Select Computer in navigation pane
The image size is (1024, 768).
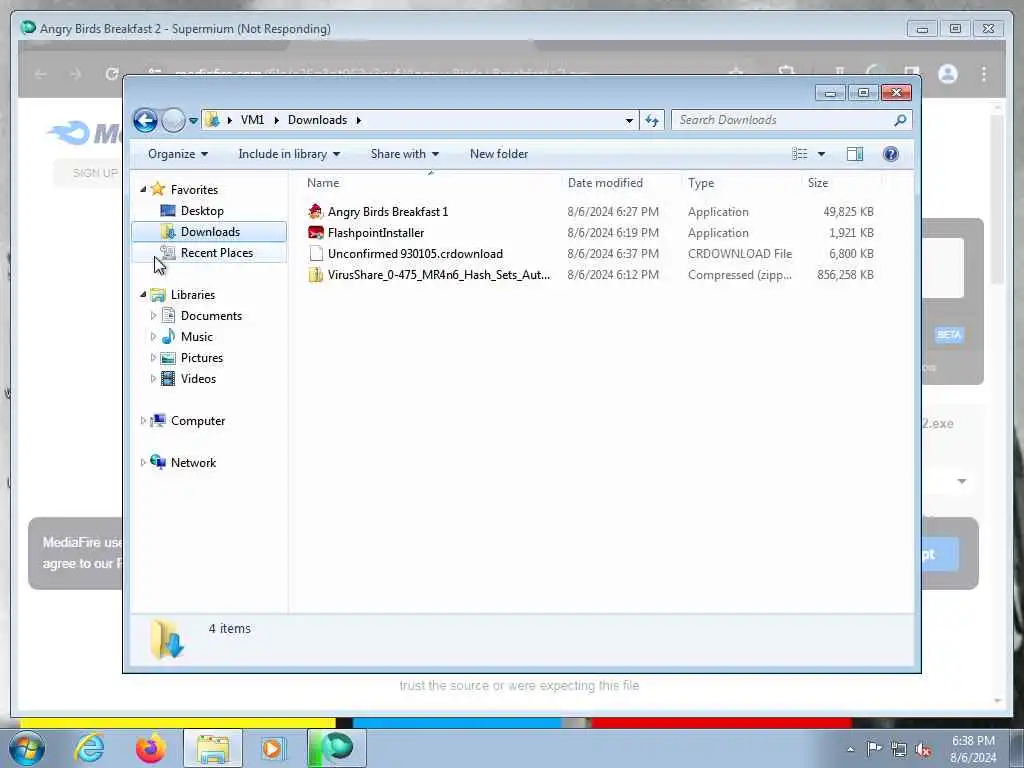pyautogui.click(x=198, y=421)
